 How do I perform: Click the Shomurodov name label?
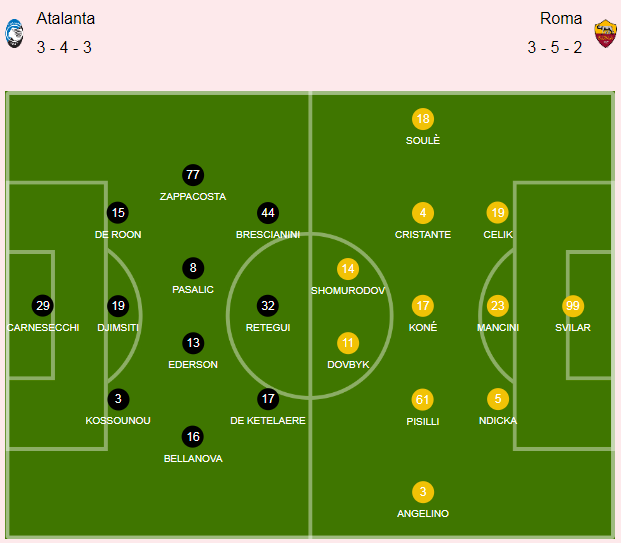pyautogui.click(x=348, y=291)
